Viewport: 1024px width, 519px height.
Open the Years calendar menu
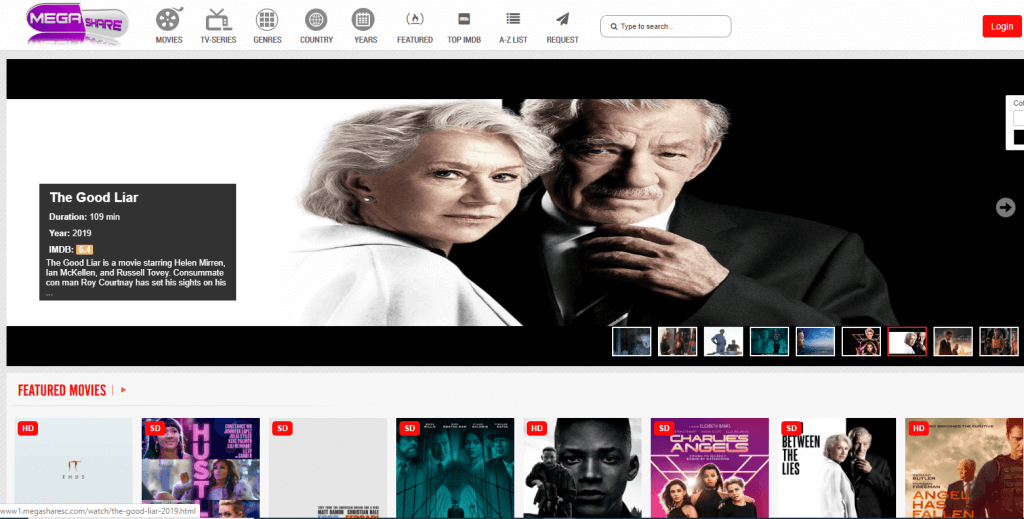click(x=365, y=26)
